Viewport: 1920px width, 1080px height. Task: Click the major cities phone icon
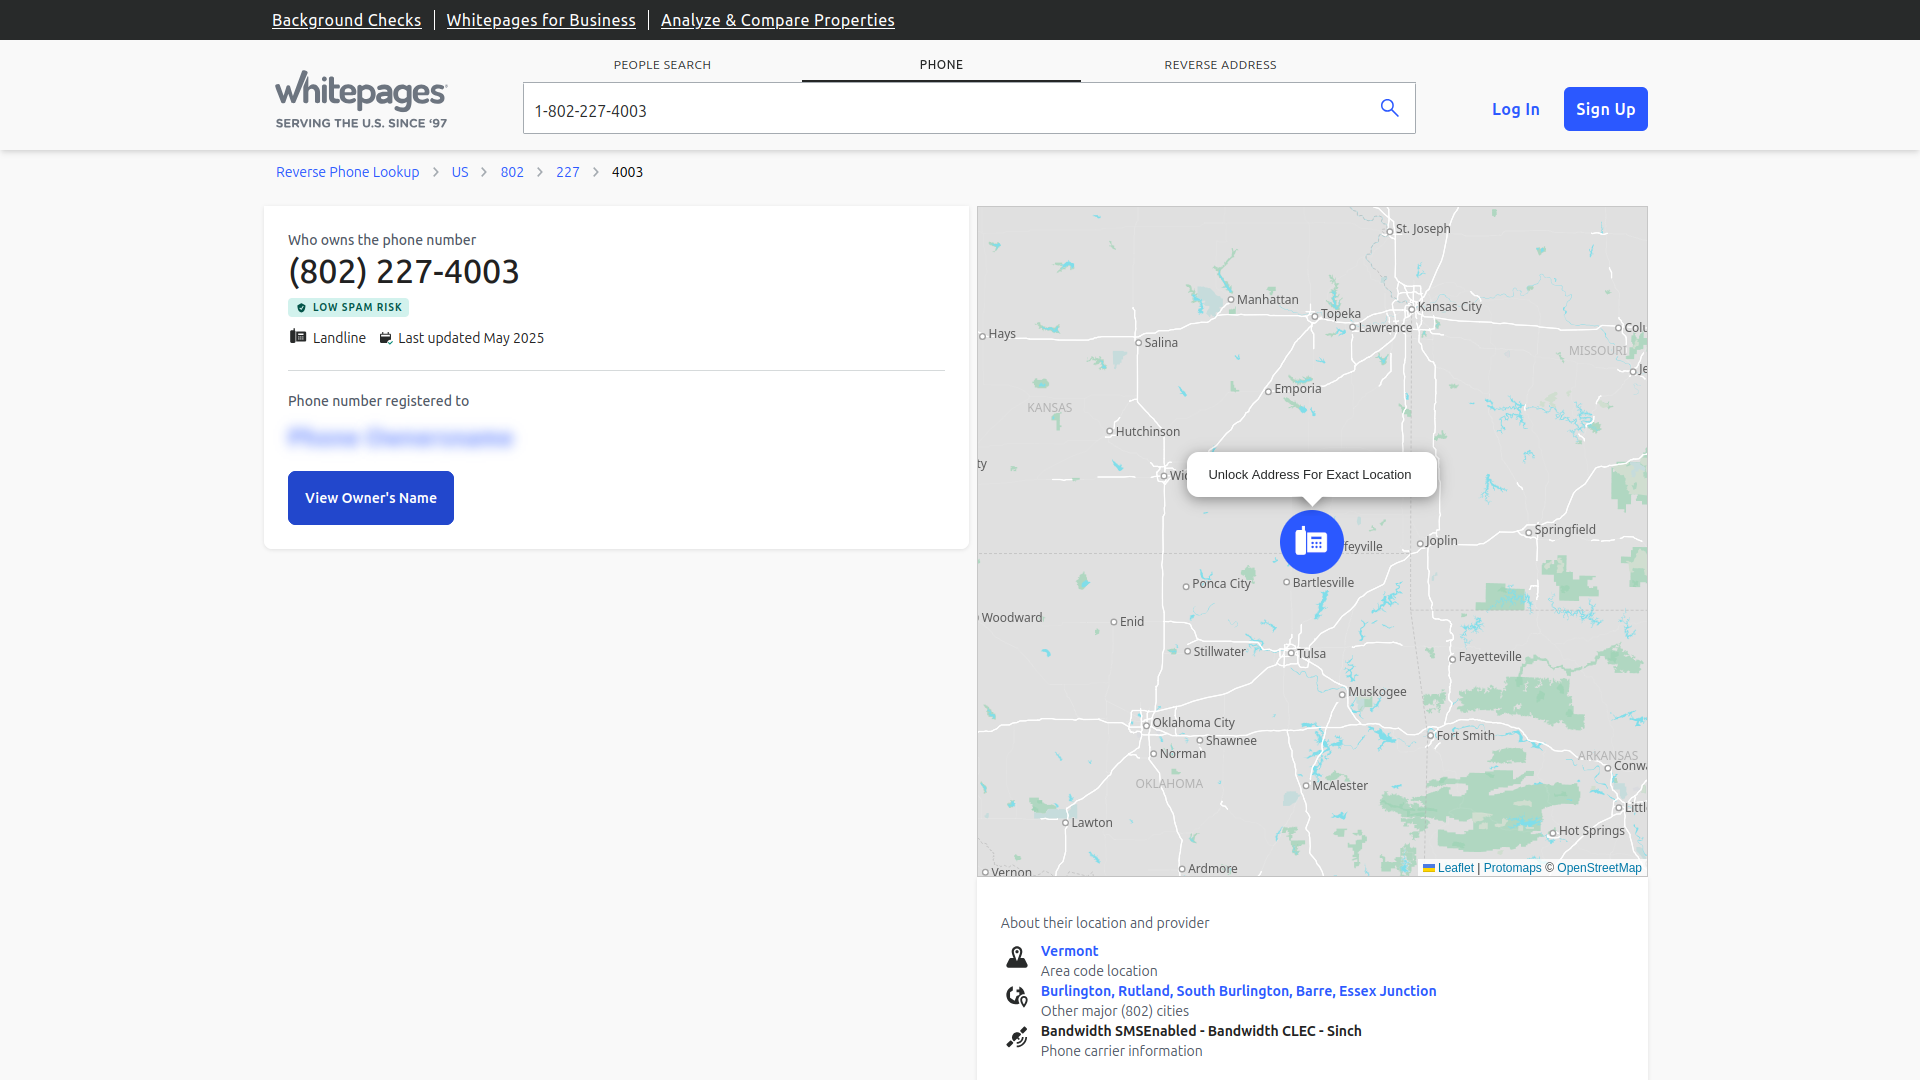1017,997
